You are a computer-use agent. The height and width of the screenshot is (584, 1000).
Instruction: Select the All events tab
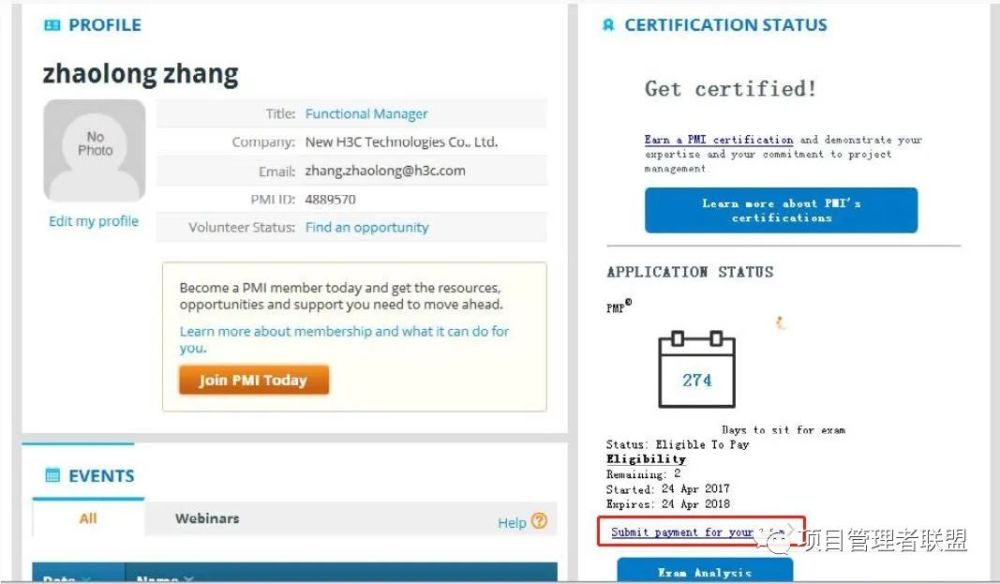88,518
